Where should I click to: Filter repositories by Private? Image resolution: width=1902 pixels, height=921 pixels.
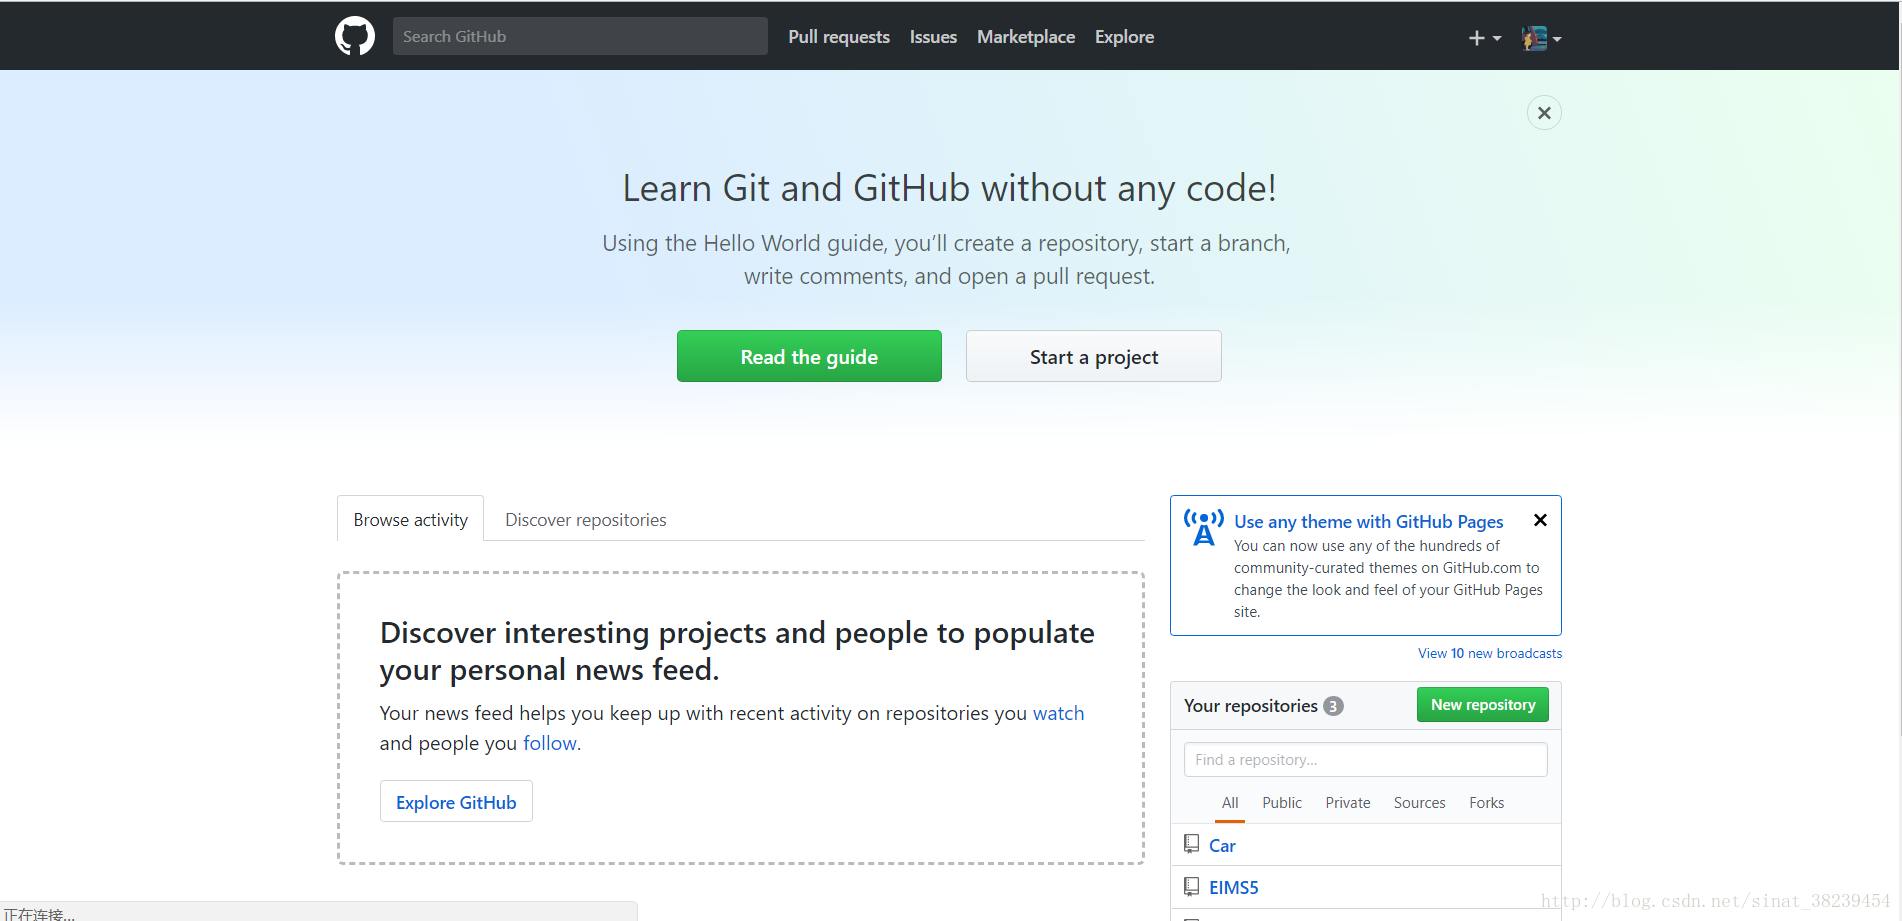(1348, 803)
